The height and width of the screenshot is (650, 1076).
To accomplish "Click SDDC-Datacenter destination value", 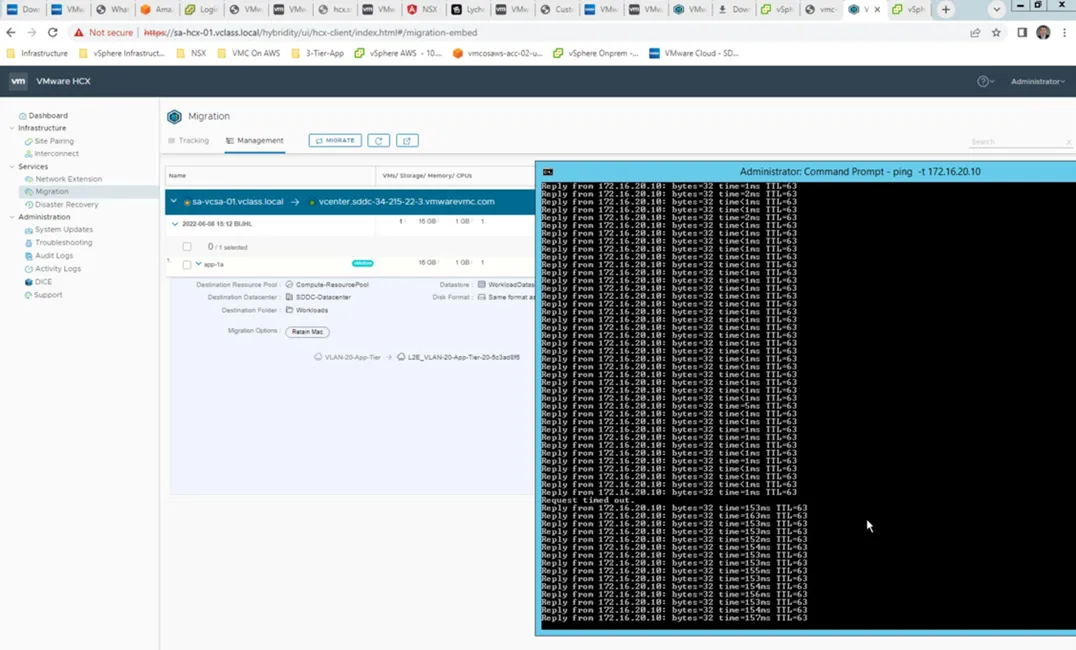I will click(323, 298).
